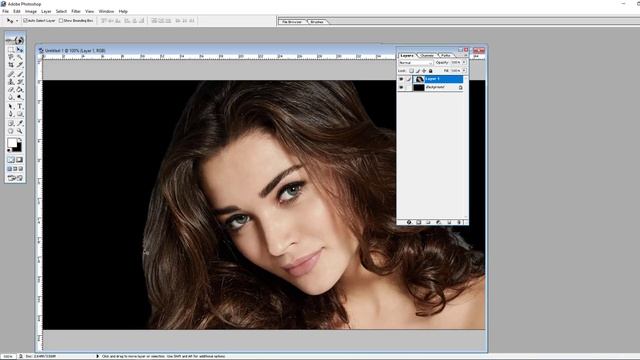The width and height of the screenshot is (640, 360).
Task: Switch to Standard editing mode
Action: click(x=11, y=160)
